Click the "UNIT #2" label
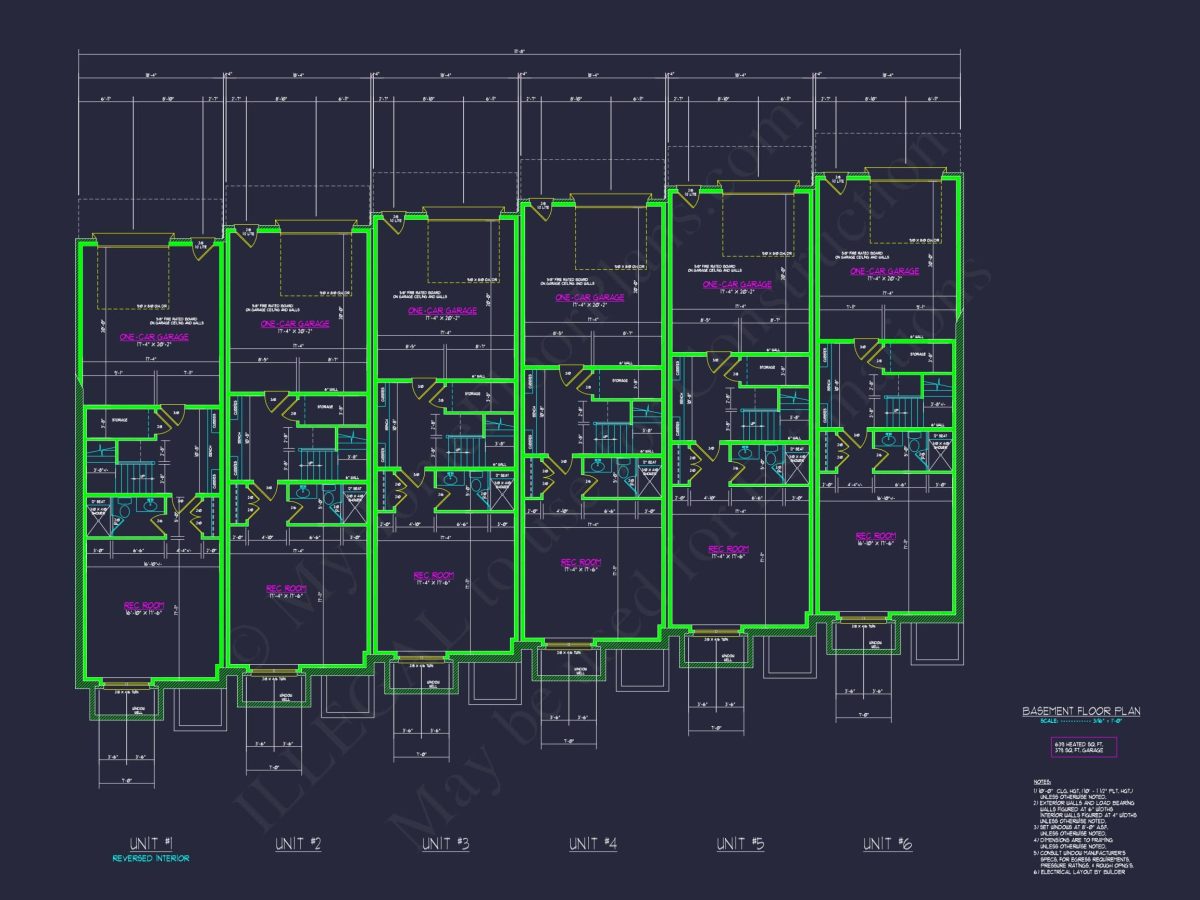The image size is (1200, 900). pos(298,843)
